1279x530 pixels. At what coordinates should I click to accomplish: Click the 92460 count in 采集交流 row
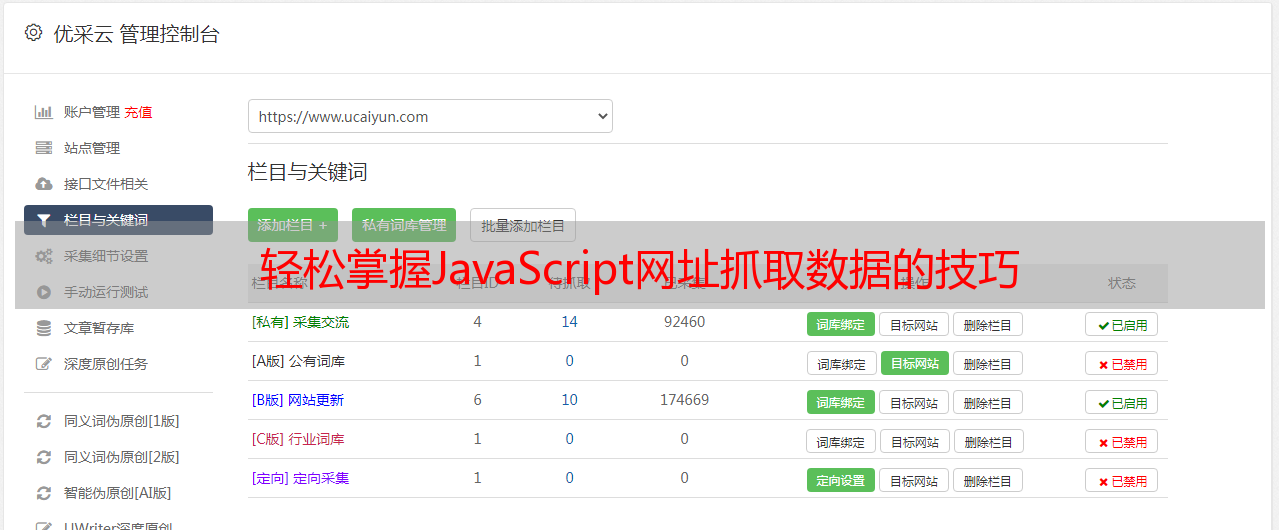tap(684, 322)
